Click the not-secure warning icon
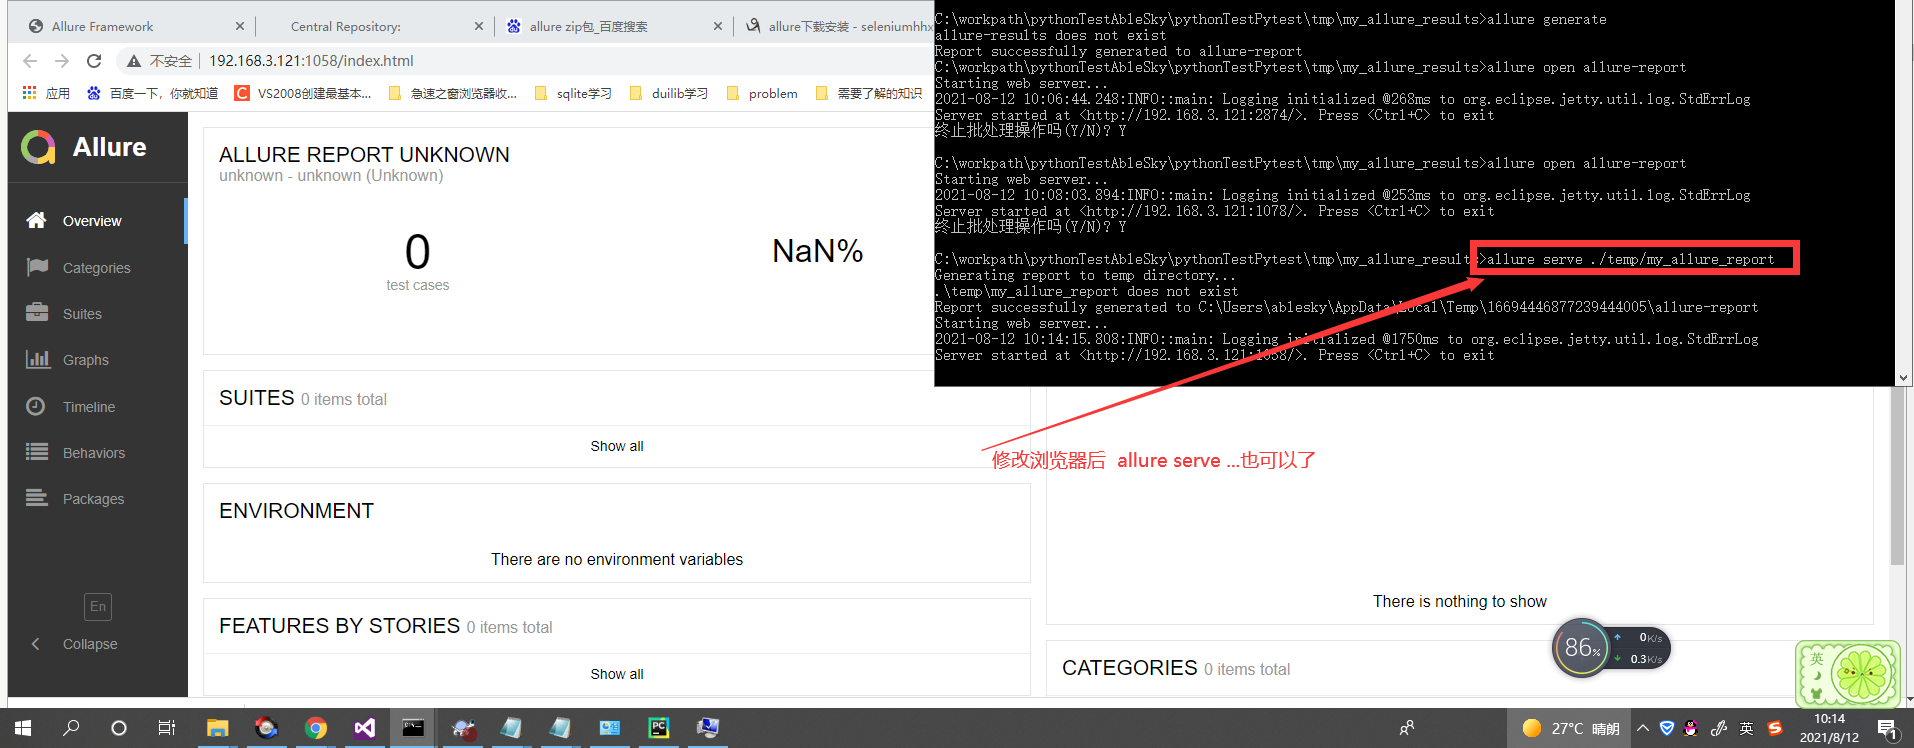 click(134, 61)
